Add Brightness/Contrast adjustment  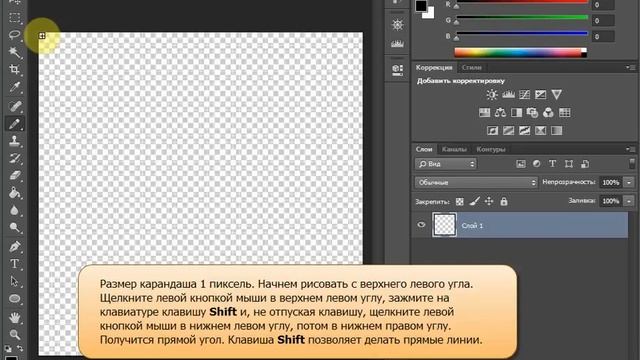[x=492, y=95]
